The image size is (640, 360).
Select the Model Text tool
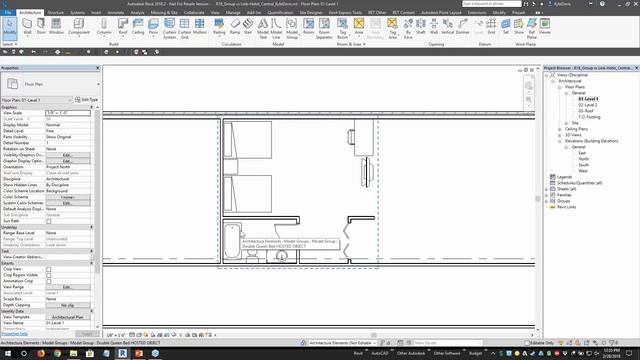point(263,29)
